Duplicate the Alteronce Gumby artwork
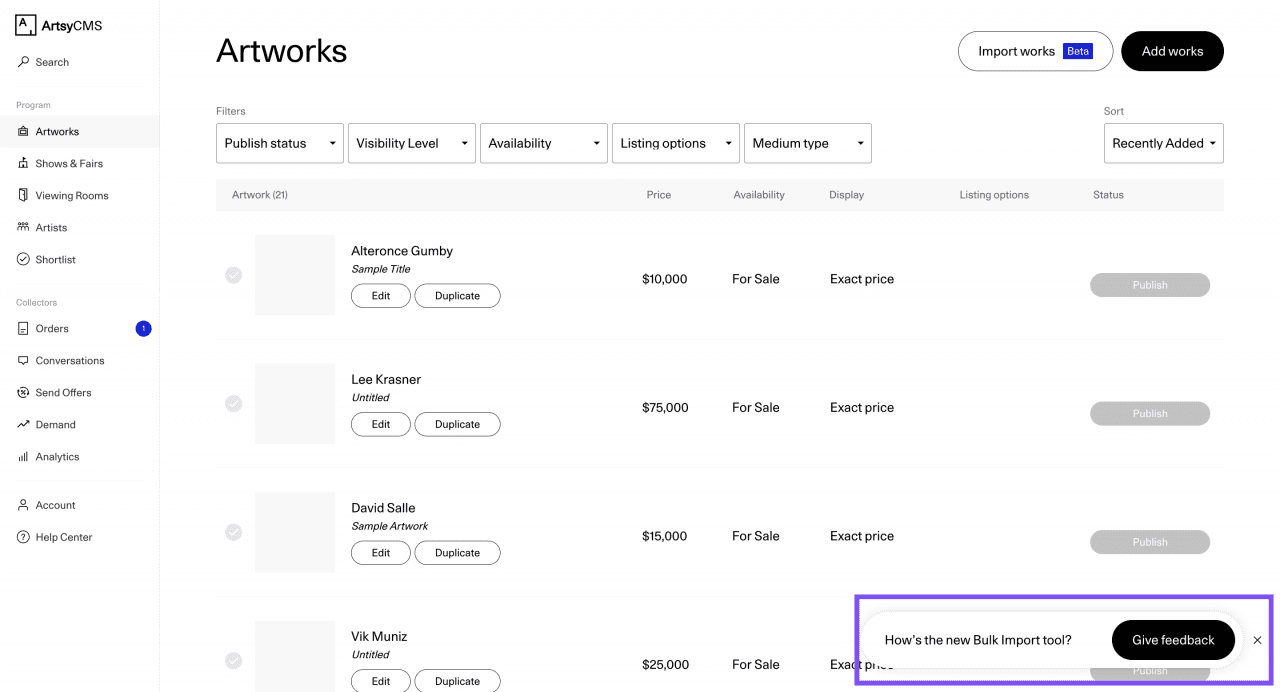 pyautogui.click(x=458, y=296)
